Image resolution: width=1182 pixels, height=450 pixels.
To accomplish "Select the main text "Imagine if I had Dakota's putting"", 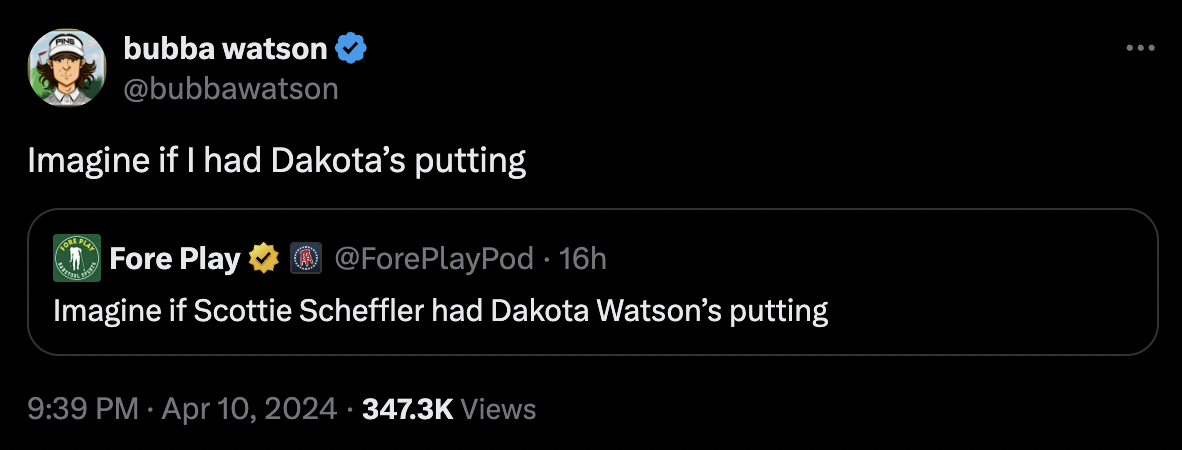I will (276, 161).
